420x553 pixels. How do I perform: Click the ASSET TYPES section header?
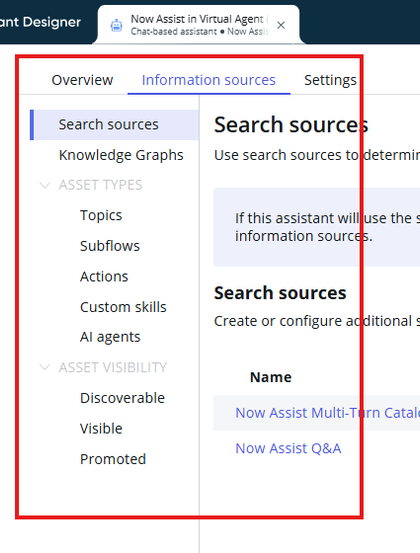pyautogui.click(x=101, y=185)
